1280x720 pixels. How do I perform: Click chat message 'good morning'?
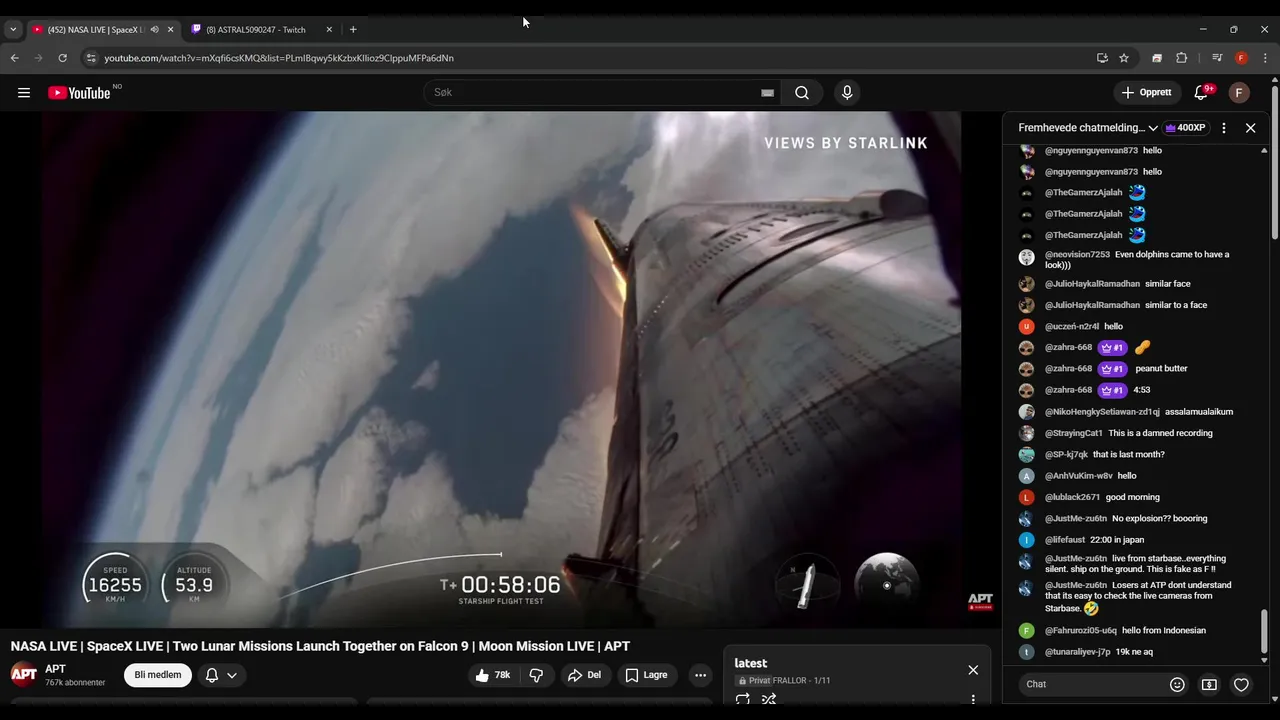point(1132,498)
